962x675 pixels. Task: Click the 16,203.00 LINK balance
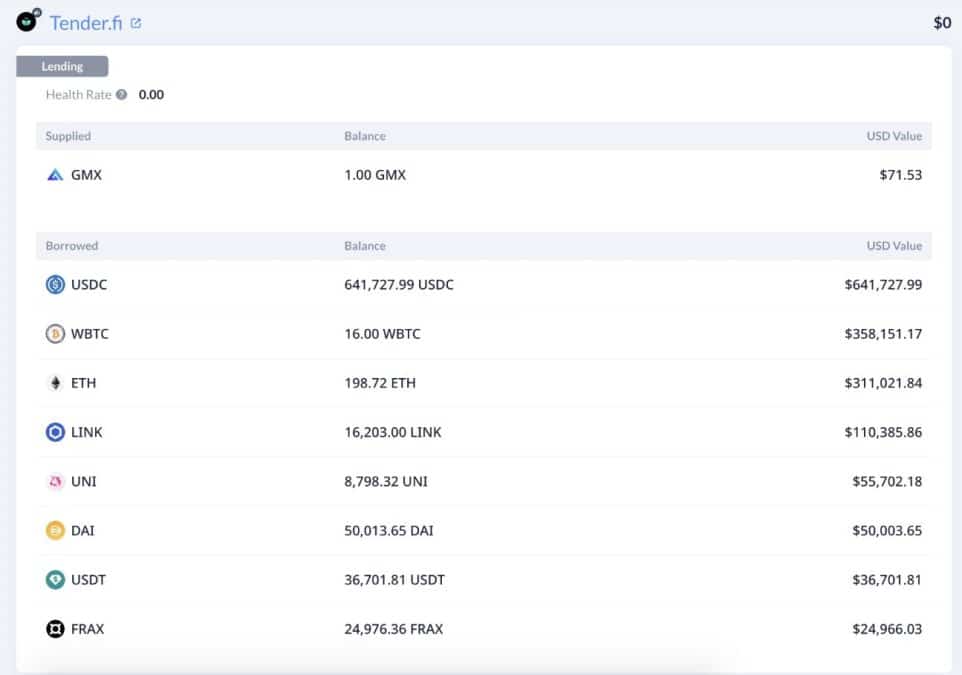click(x=393, y=432)
